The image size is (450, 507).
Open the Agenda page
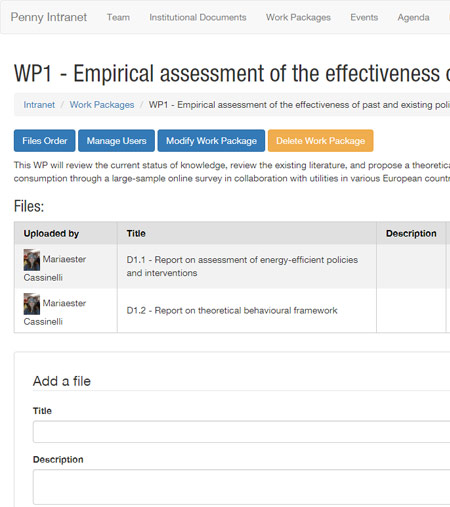[413, 17]
